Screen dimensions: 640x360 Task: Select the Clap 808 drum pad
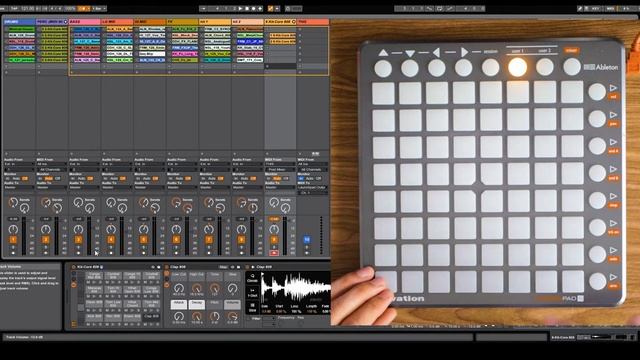pos(151,317)
